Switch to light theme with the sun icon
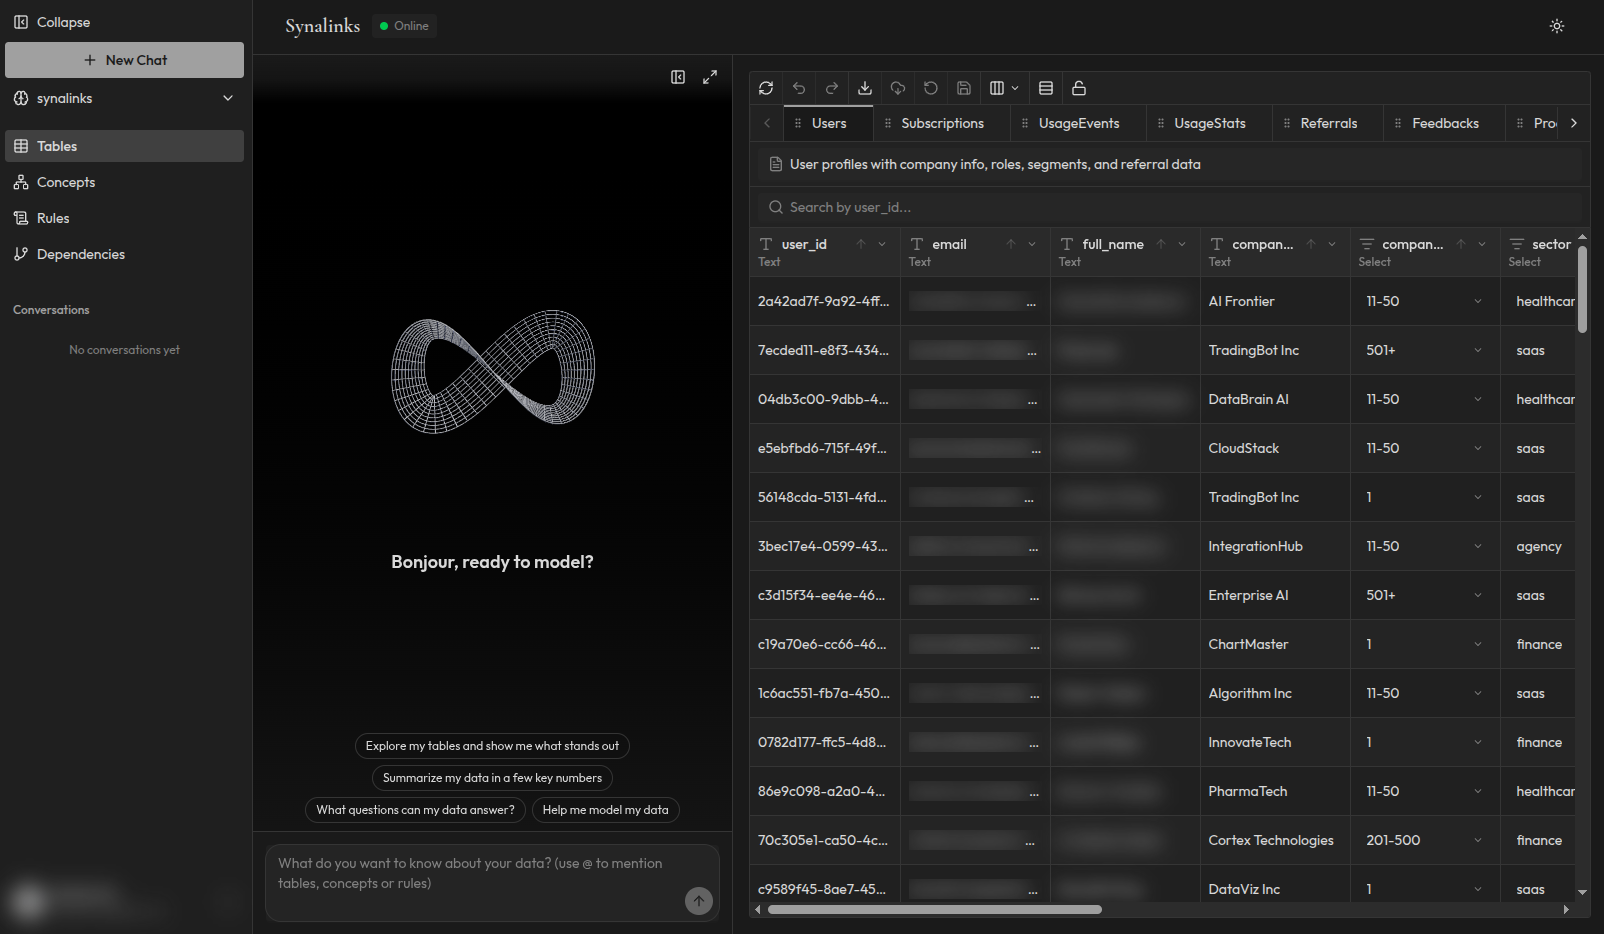The height and width of the screenshot is (934, 1604). click(x=1556, y=26)
